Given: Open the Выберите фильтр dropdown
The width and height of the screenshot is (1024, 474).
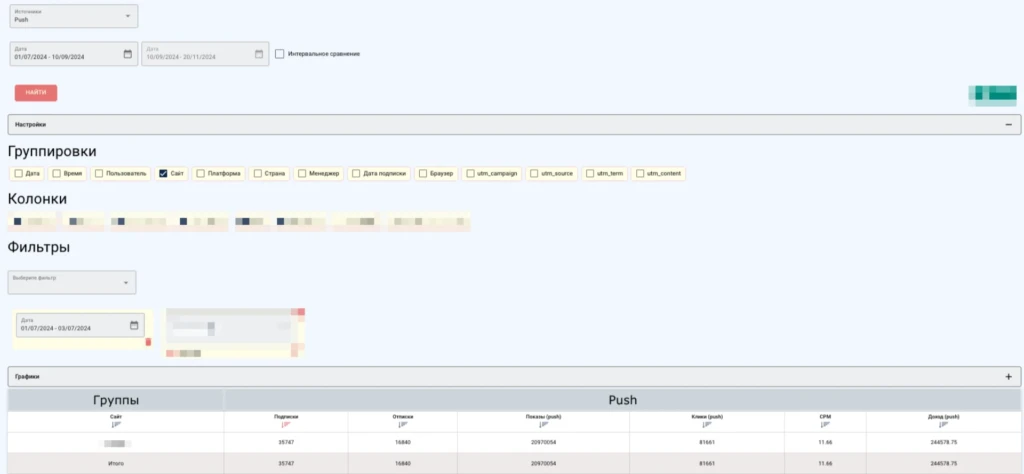Looking at the screenshot, I should (72, 282).
